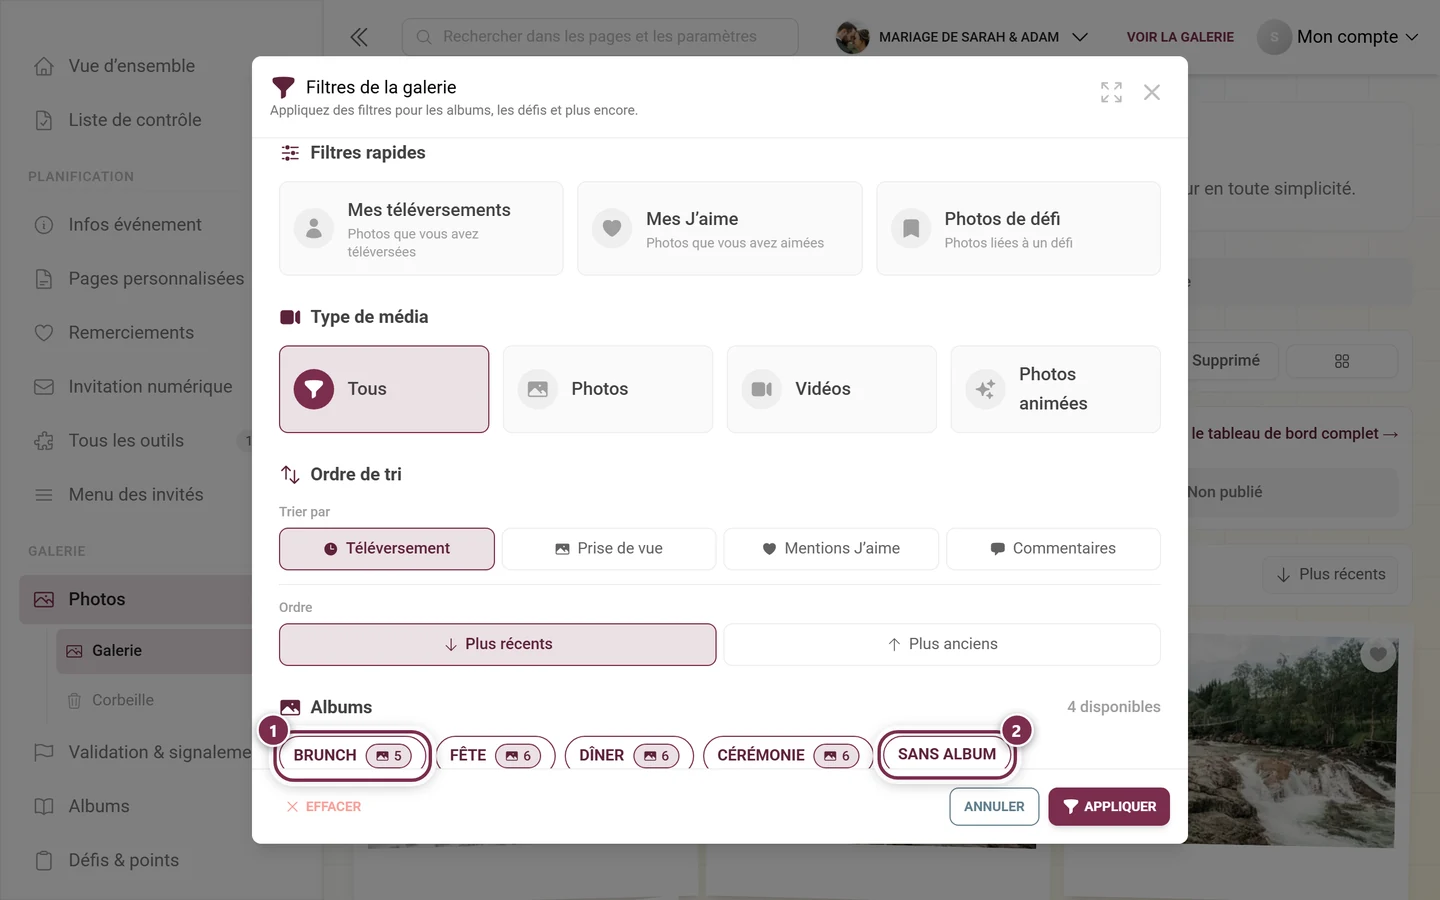1440x900 pixels.
Task: Click grid layout icon beside Supprimé
Action: [1342, 361]
